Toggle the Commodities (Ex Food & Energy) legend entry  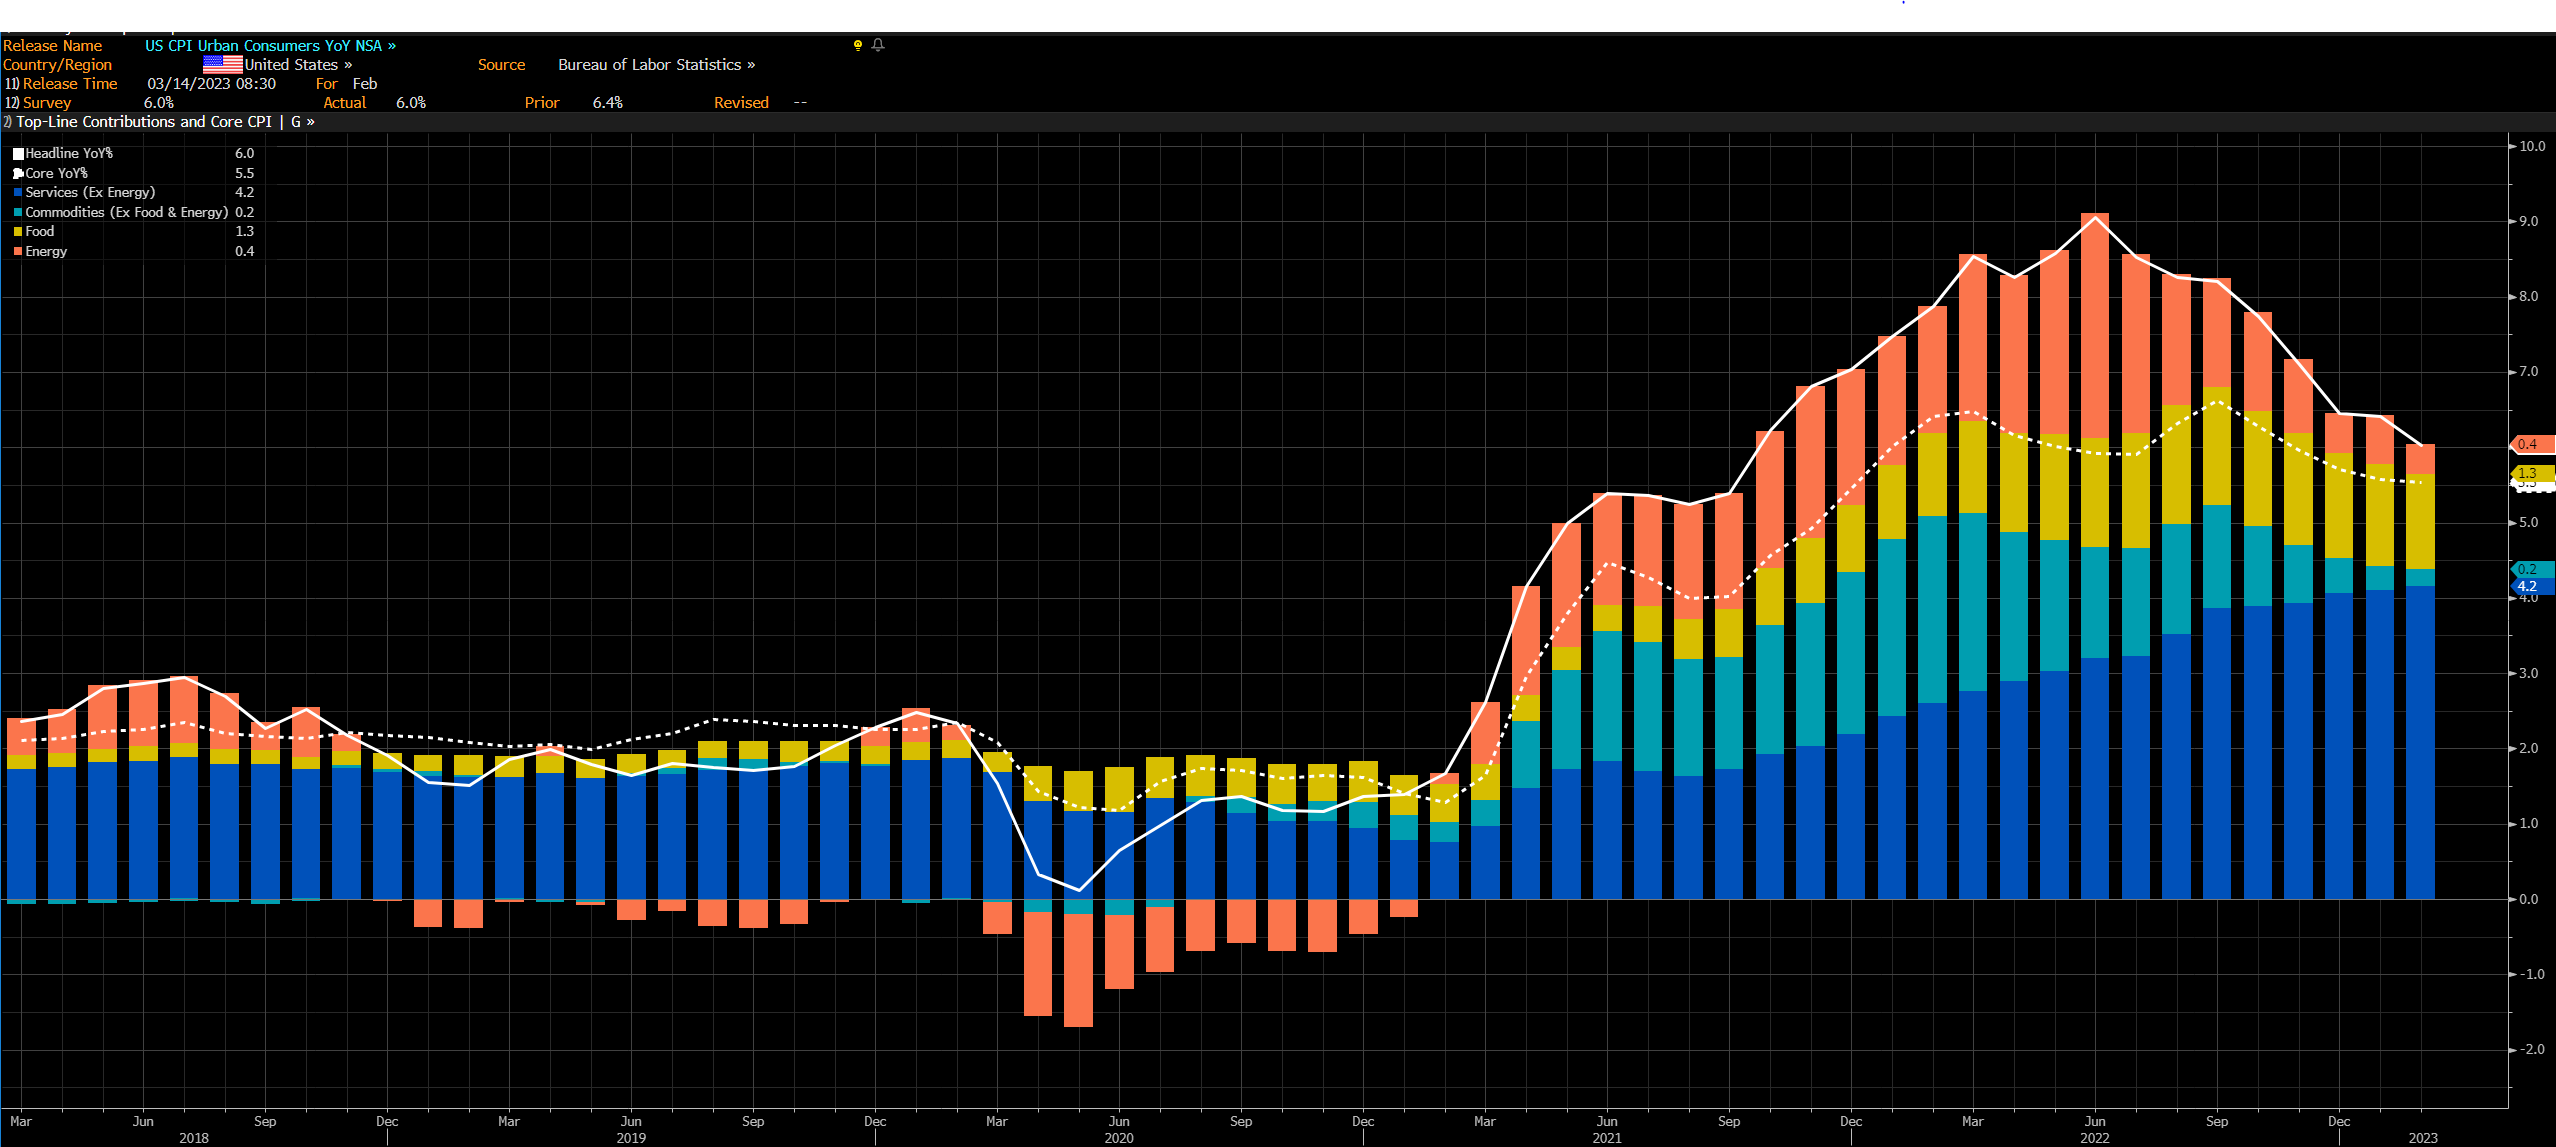(x=126, y=212)
